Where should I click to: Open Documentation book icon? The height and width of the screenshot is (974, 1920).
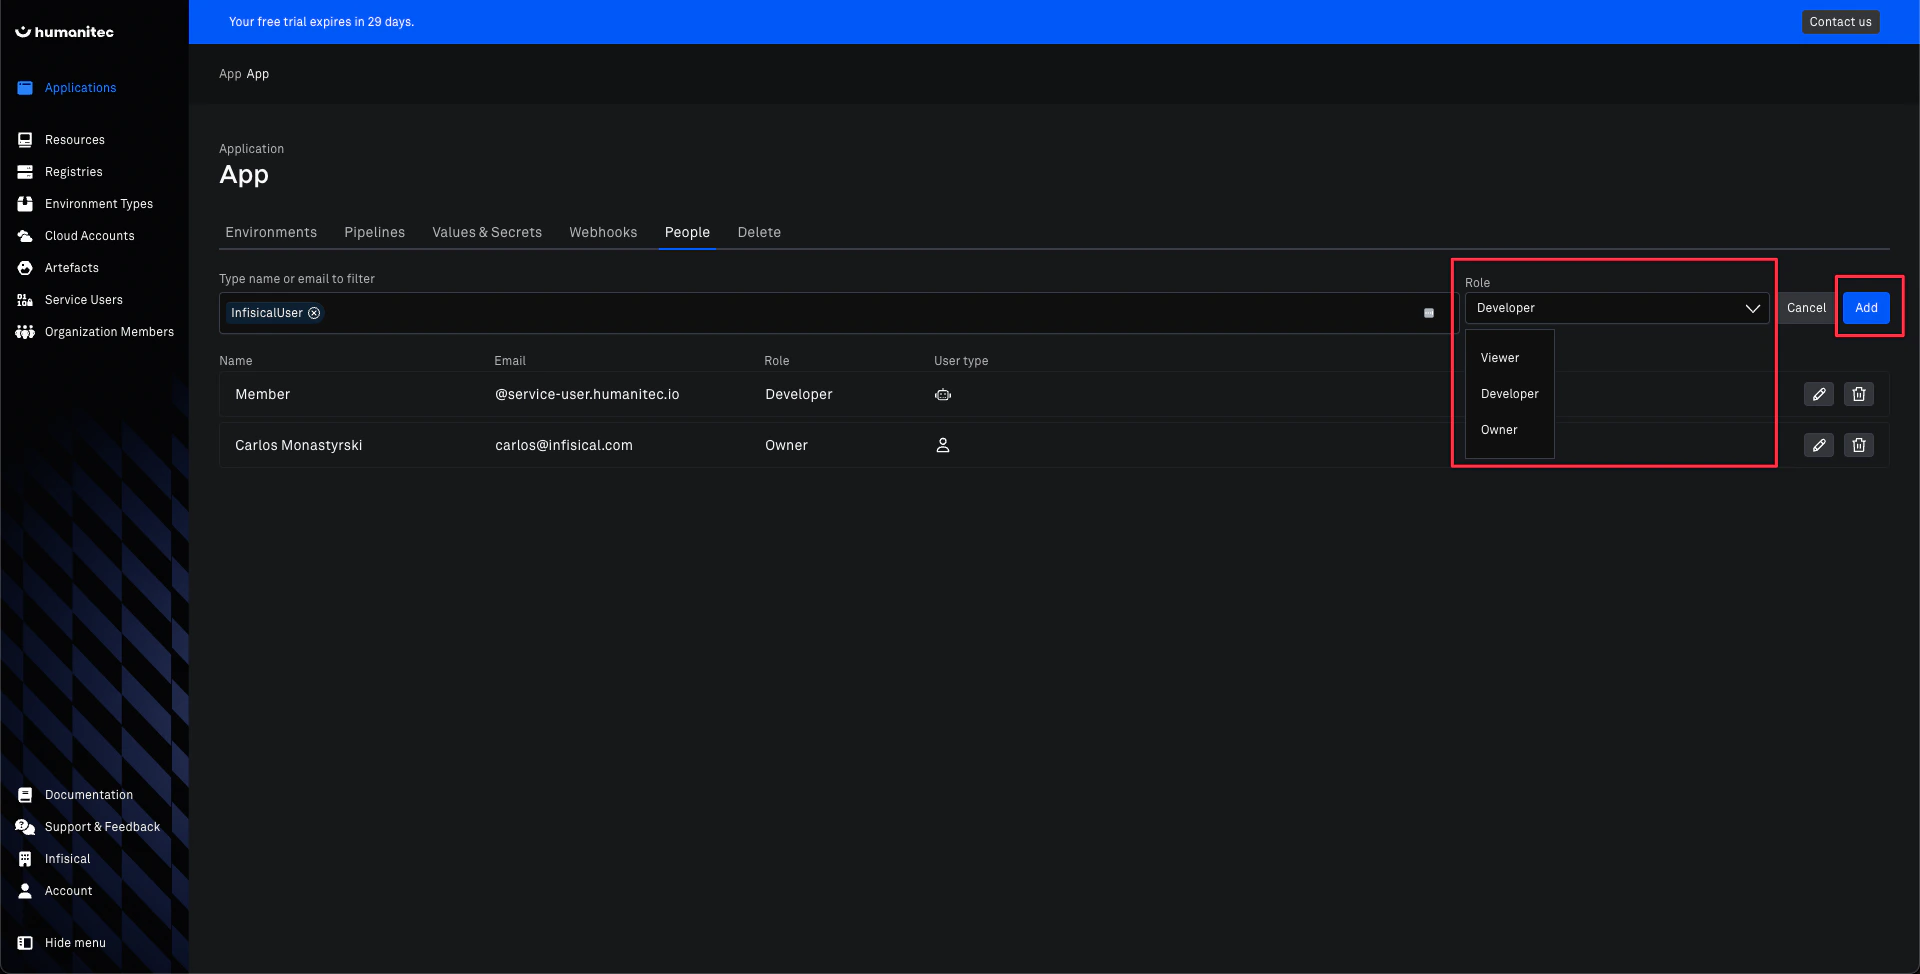(x=25, y=795)
